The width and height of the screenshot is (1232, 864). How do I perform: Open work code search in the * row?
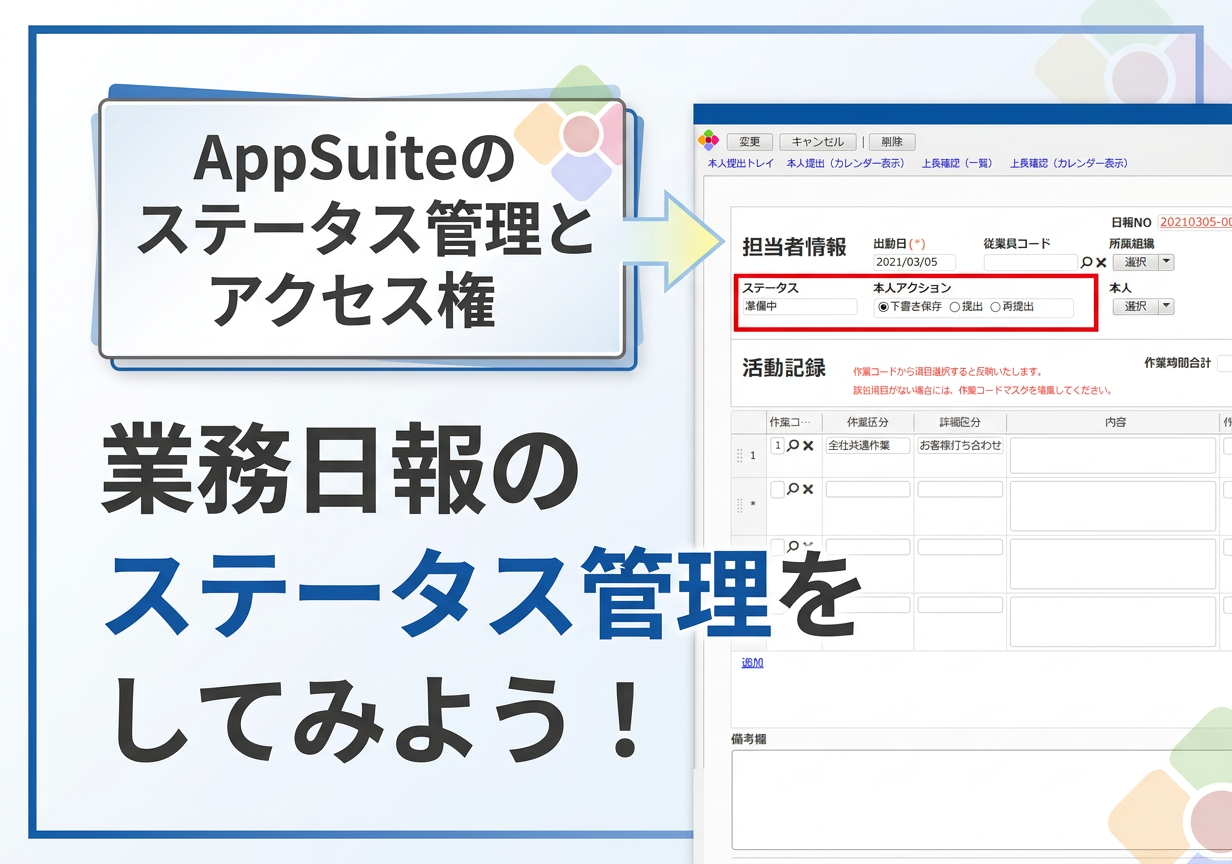[x=793, y=489]
